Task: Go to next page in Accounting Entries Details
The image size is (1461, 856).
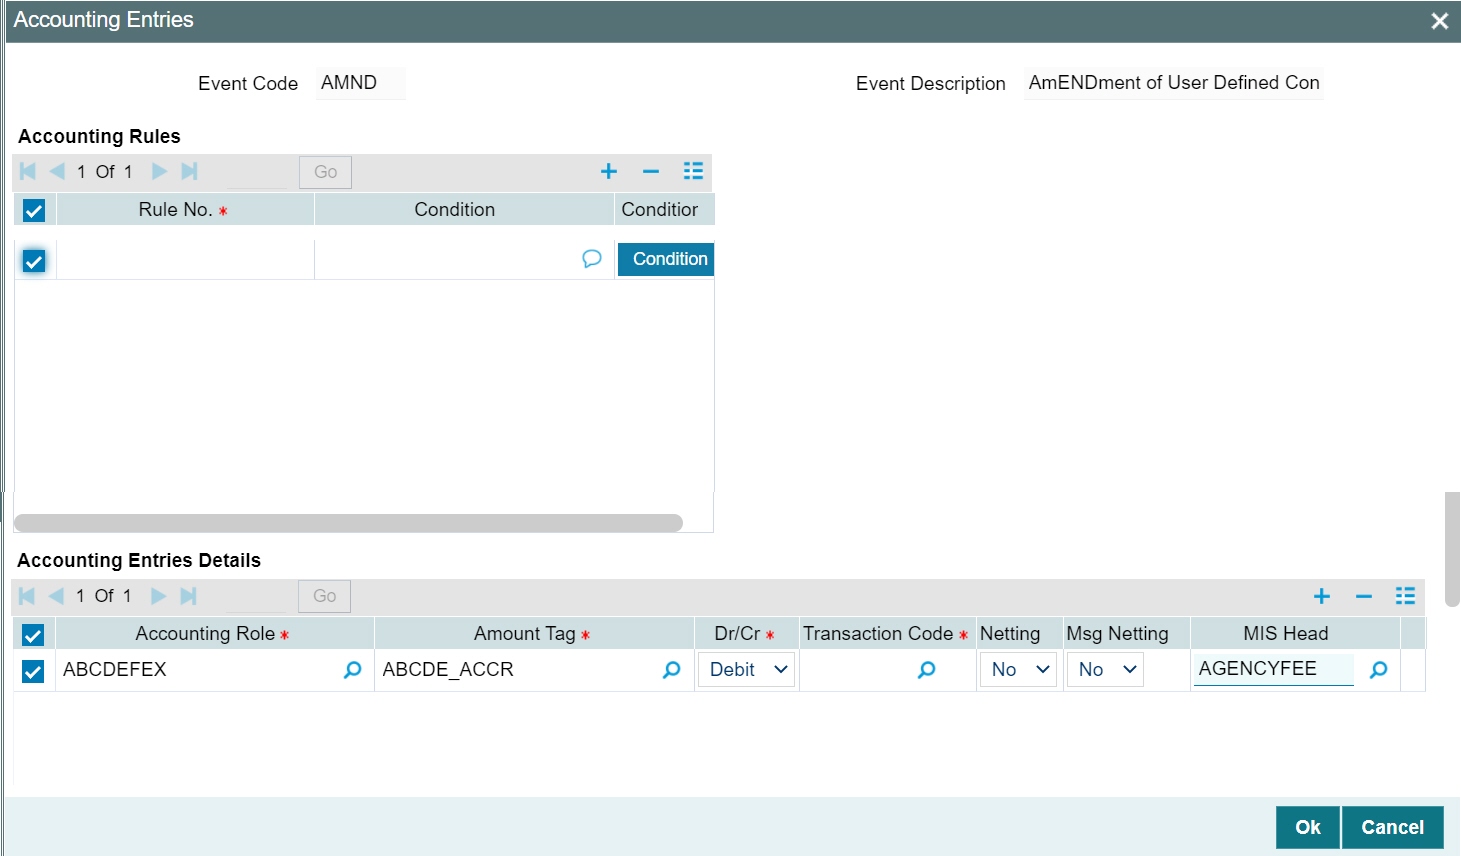Action: click(x=158, y=596)
